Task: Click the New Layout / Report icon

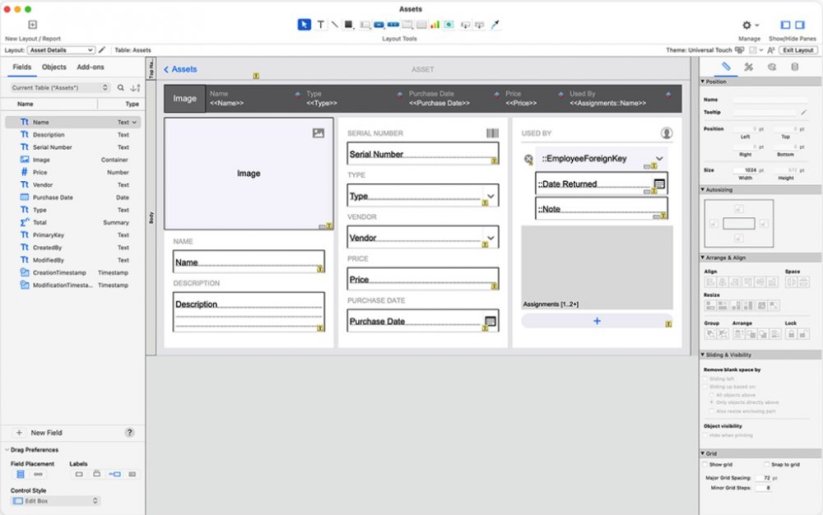Action: [x=33, y=25]
